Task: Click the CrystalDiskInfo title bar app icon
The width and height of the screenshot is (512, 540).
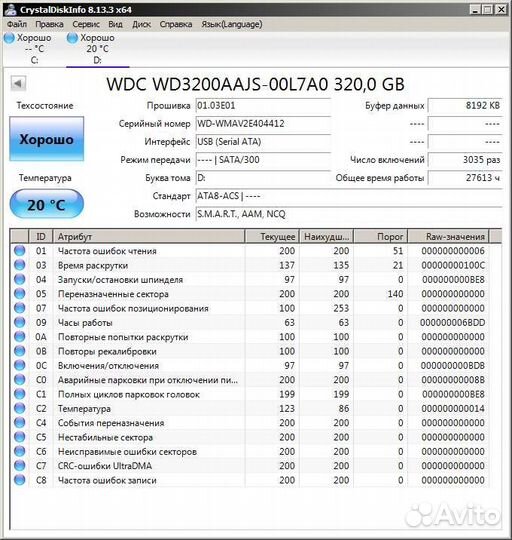Action: pyautogui.click(x=11, y=9)
